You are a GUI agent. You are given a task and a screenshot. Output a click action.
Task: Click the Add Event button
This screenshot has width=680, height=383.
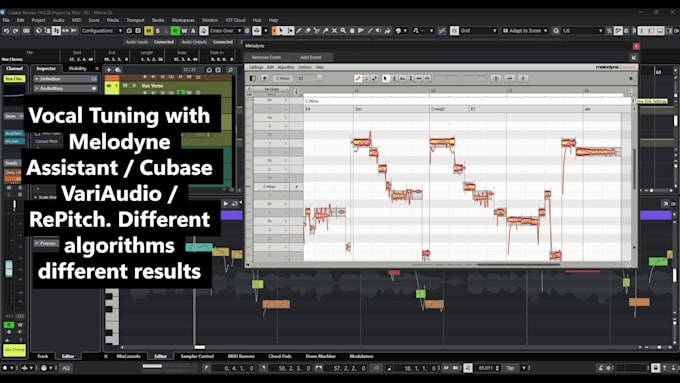pyautogui.click(x=311, y=57)
